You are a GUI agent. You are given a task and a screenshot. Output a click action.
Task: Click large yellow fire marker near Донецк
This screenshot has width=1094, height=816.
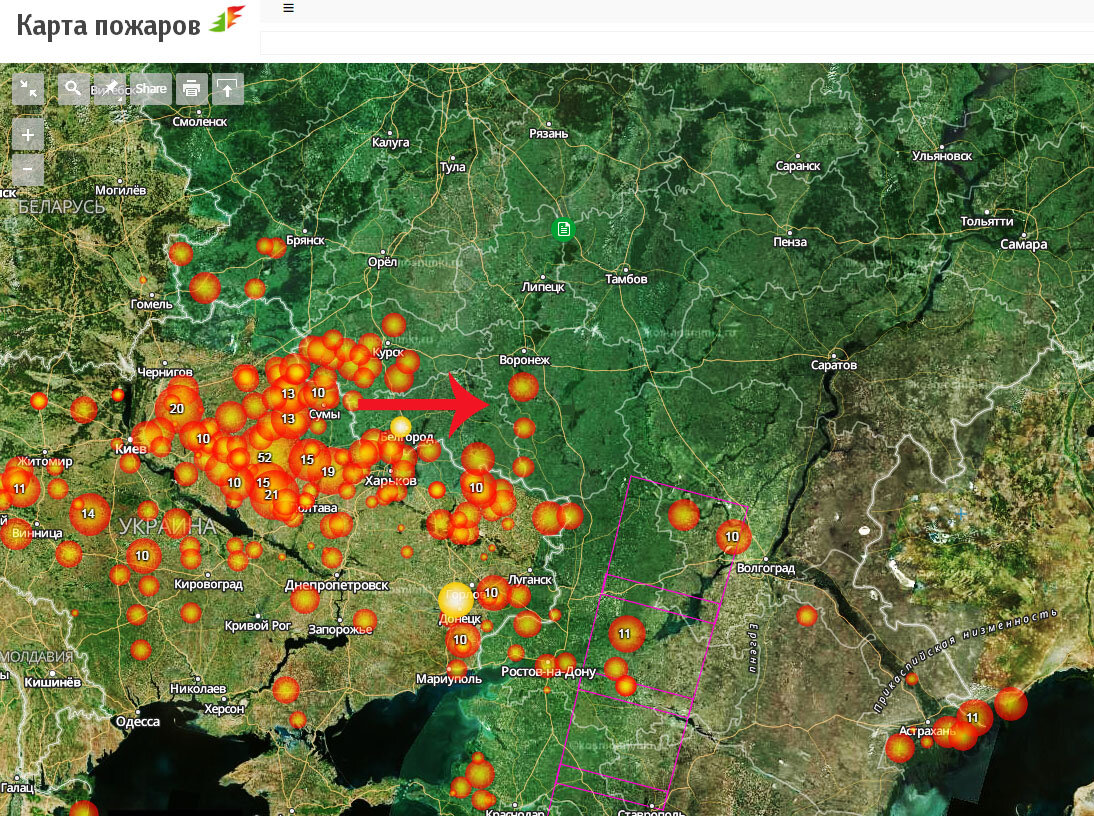[x=456, y=599]
